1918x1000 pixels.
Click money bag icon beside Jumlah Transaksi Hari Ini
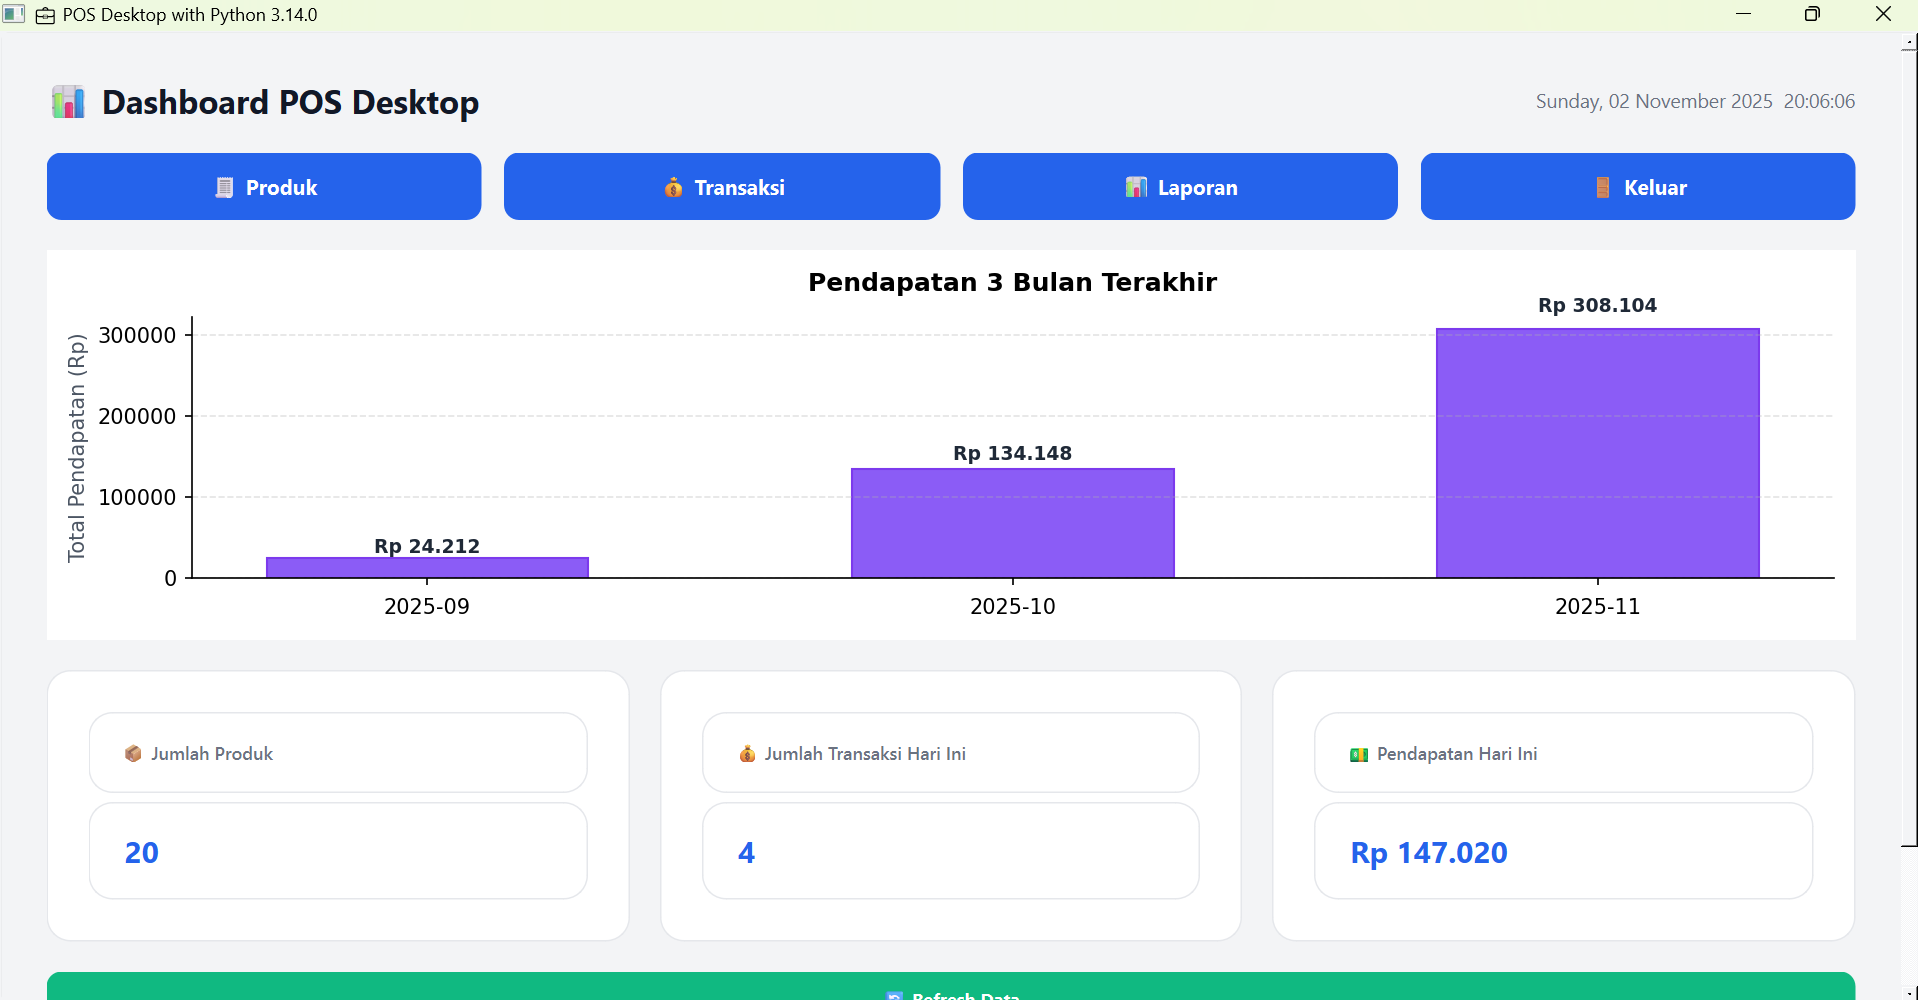(x=747, y=753)
